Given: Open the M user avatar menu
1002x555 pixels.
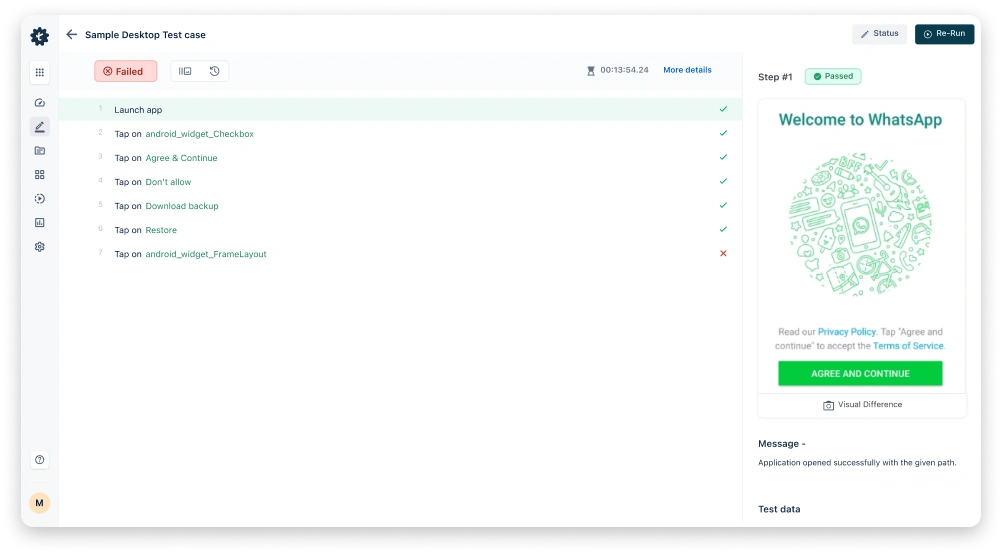Looking at the screenshot, I should 40,503.
